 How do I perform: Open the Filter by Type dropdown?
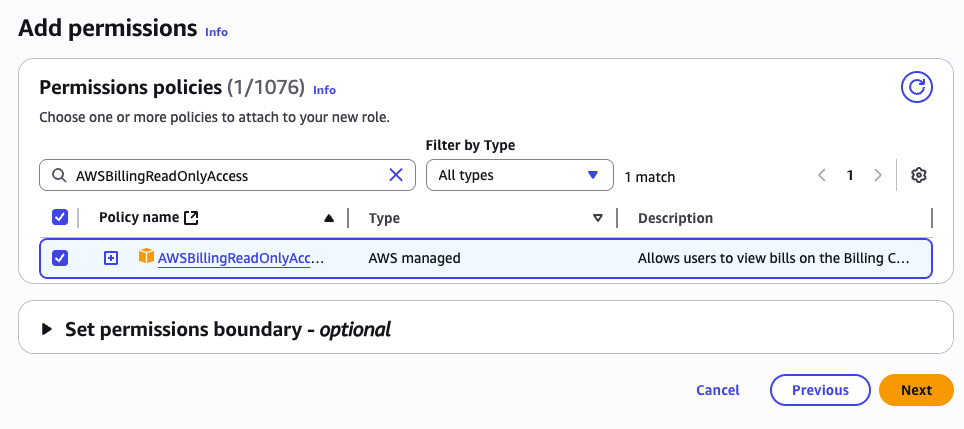pyautogui.click(x=520, y=175)
